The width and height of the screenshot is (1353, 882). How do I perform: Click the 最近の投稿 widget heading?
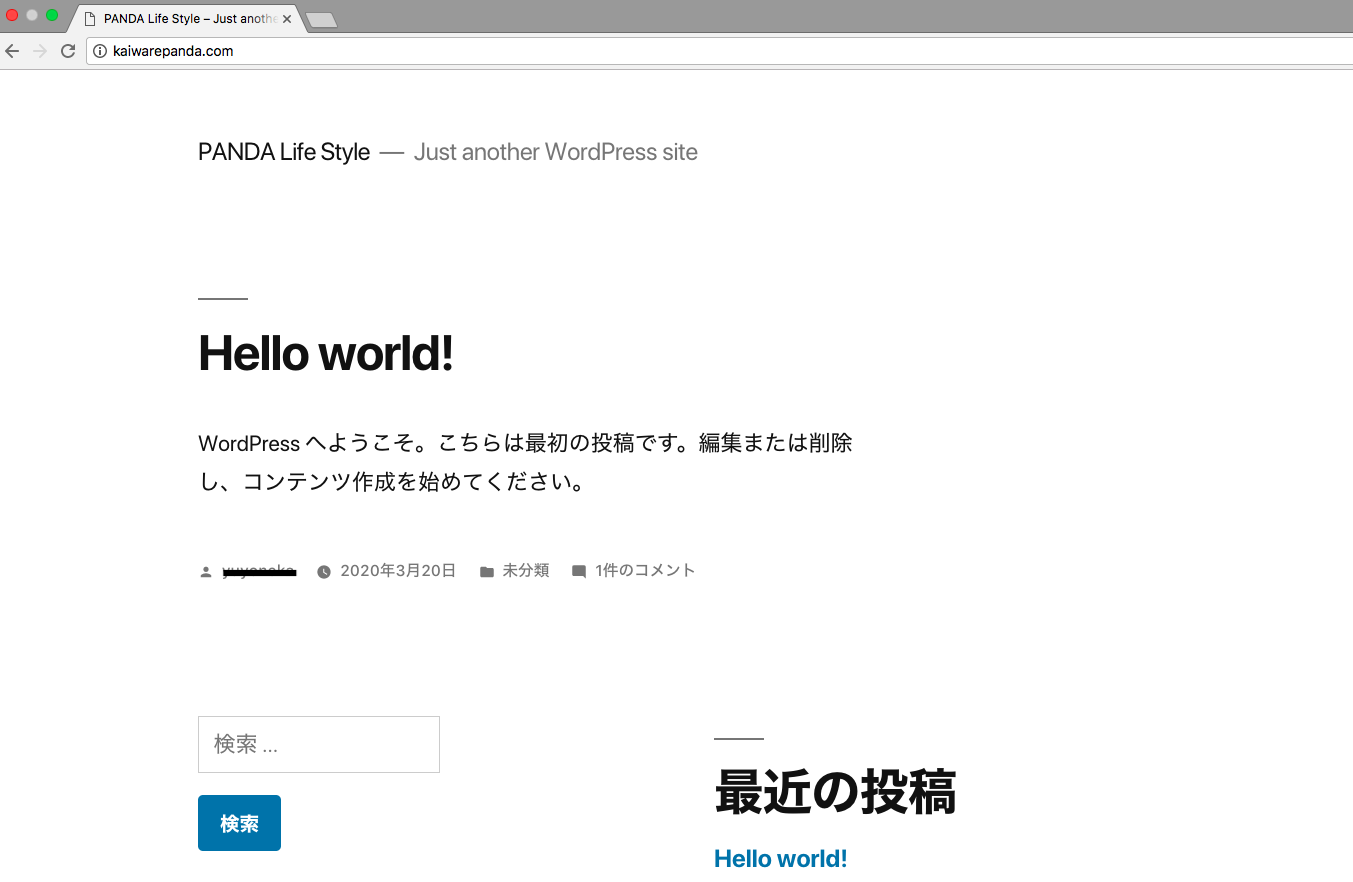coord(835,791)
